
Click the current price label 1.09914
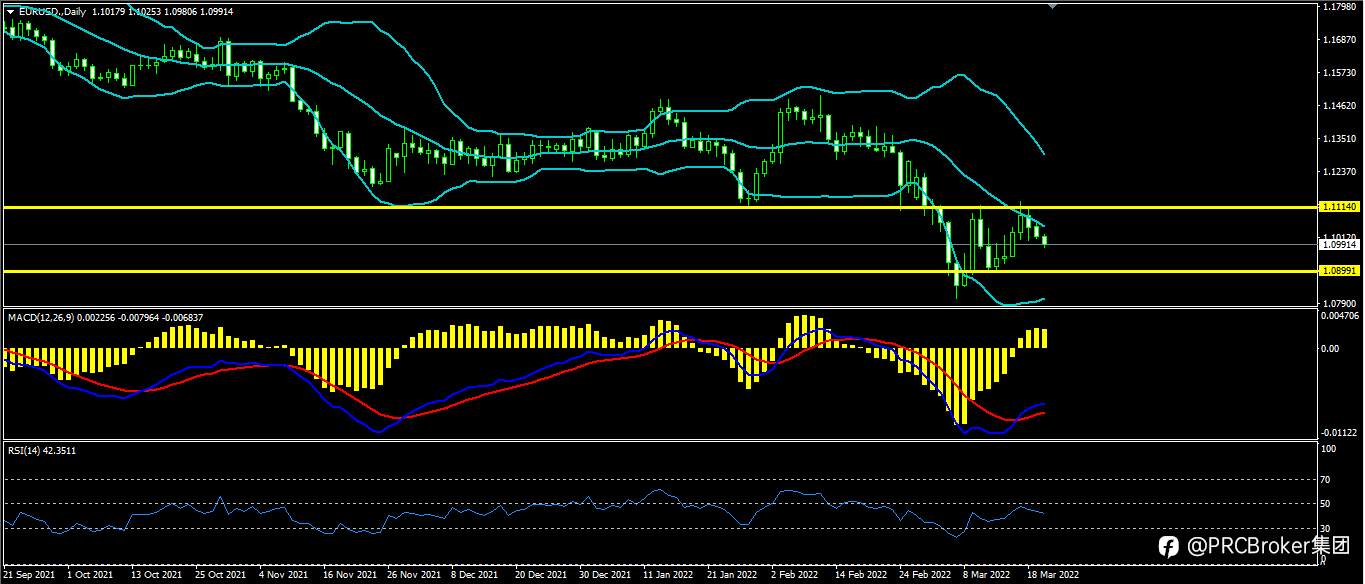pyautogui.click(x=1338, y=244)
